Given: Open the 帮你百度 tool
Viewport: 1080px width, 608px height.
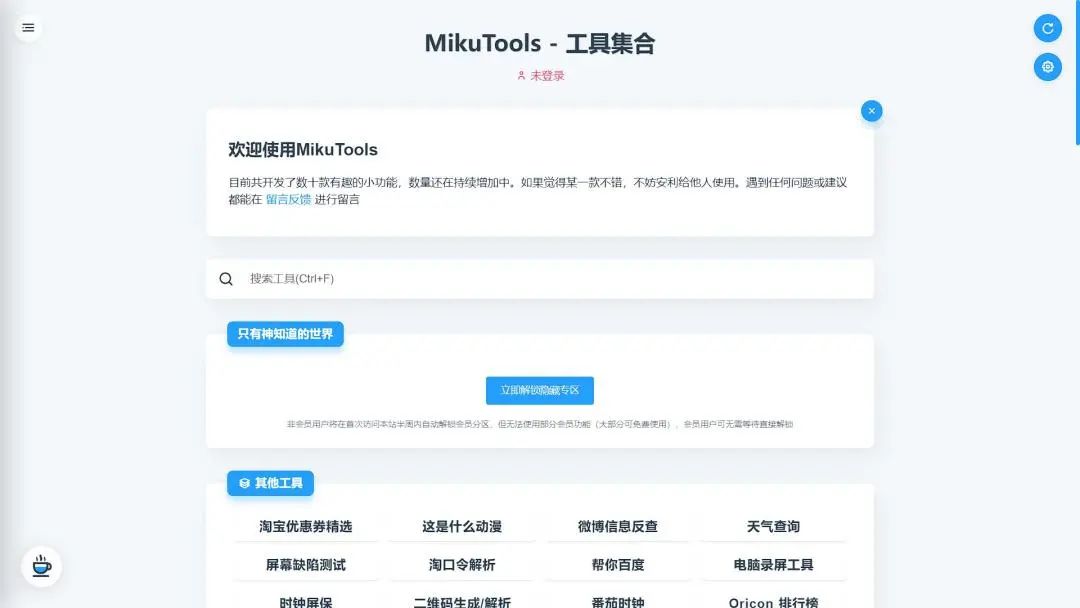Looking at the screenshot, I should [618, 565].
